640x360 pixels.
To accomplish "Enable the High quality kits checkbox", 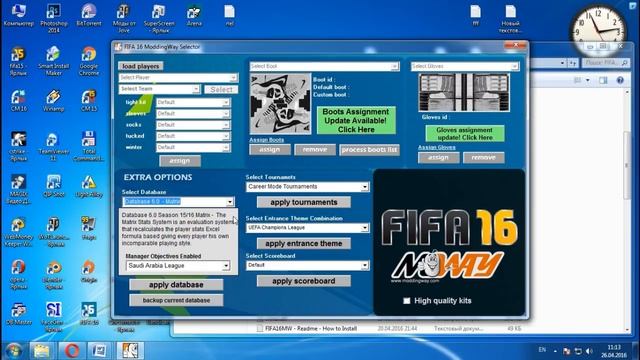I will (407, 301).
